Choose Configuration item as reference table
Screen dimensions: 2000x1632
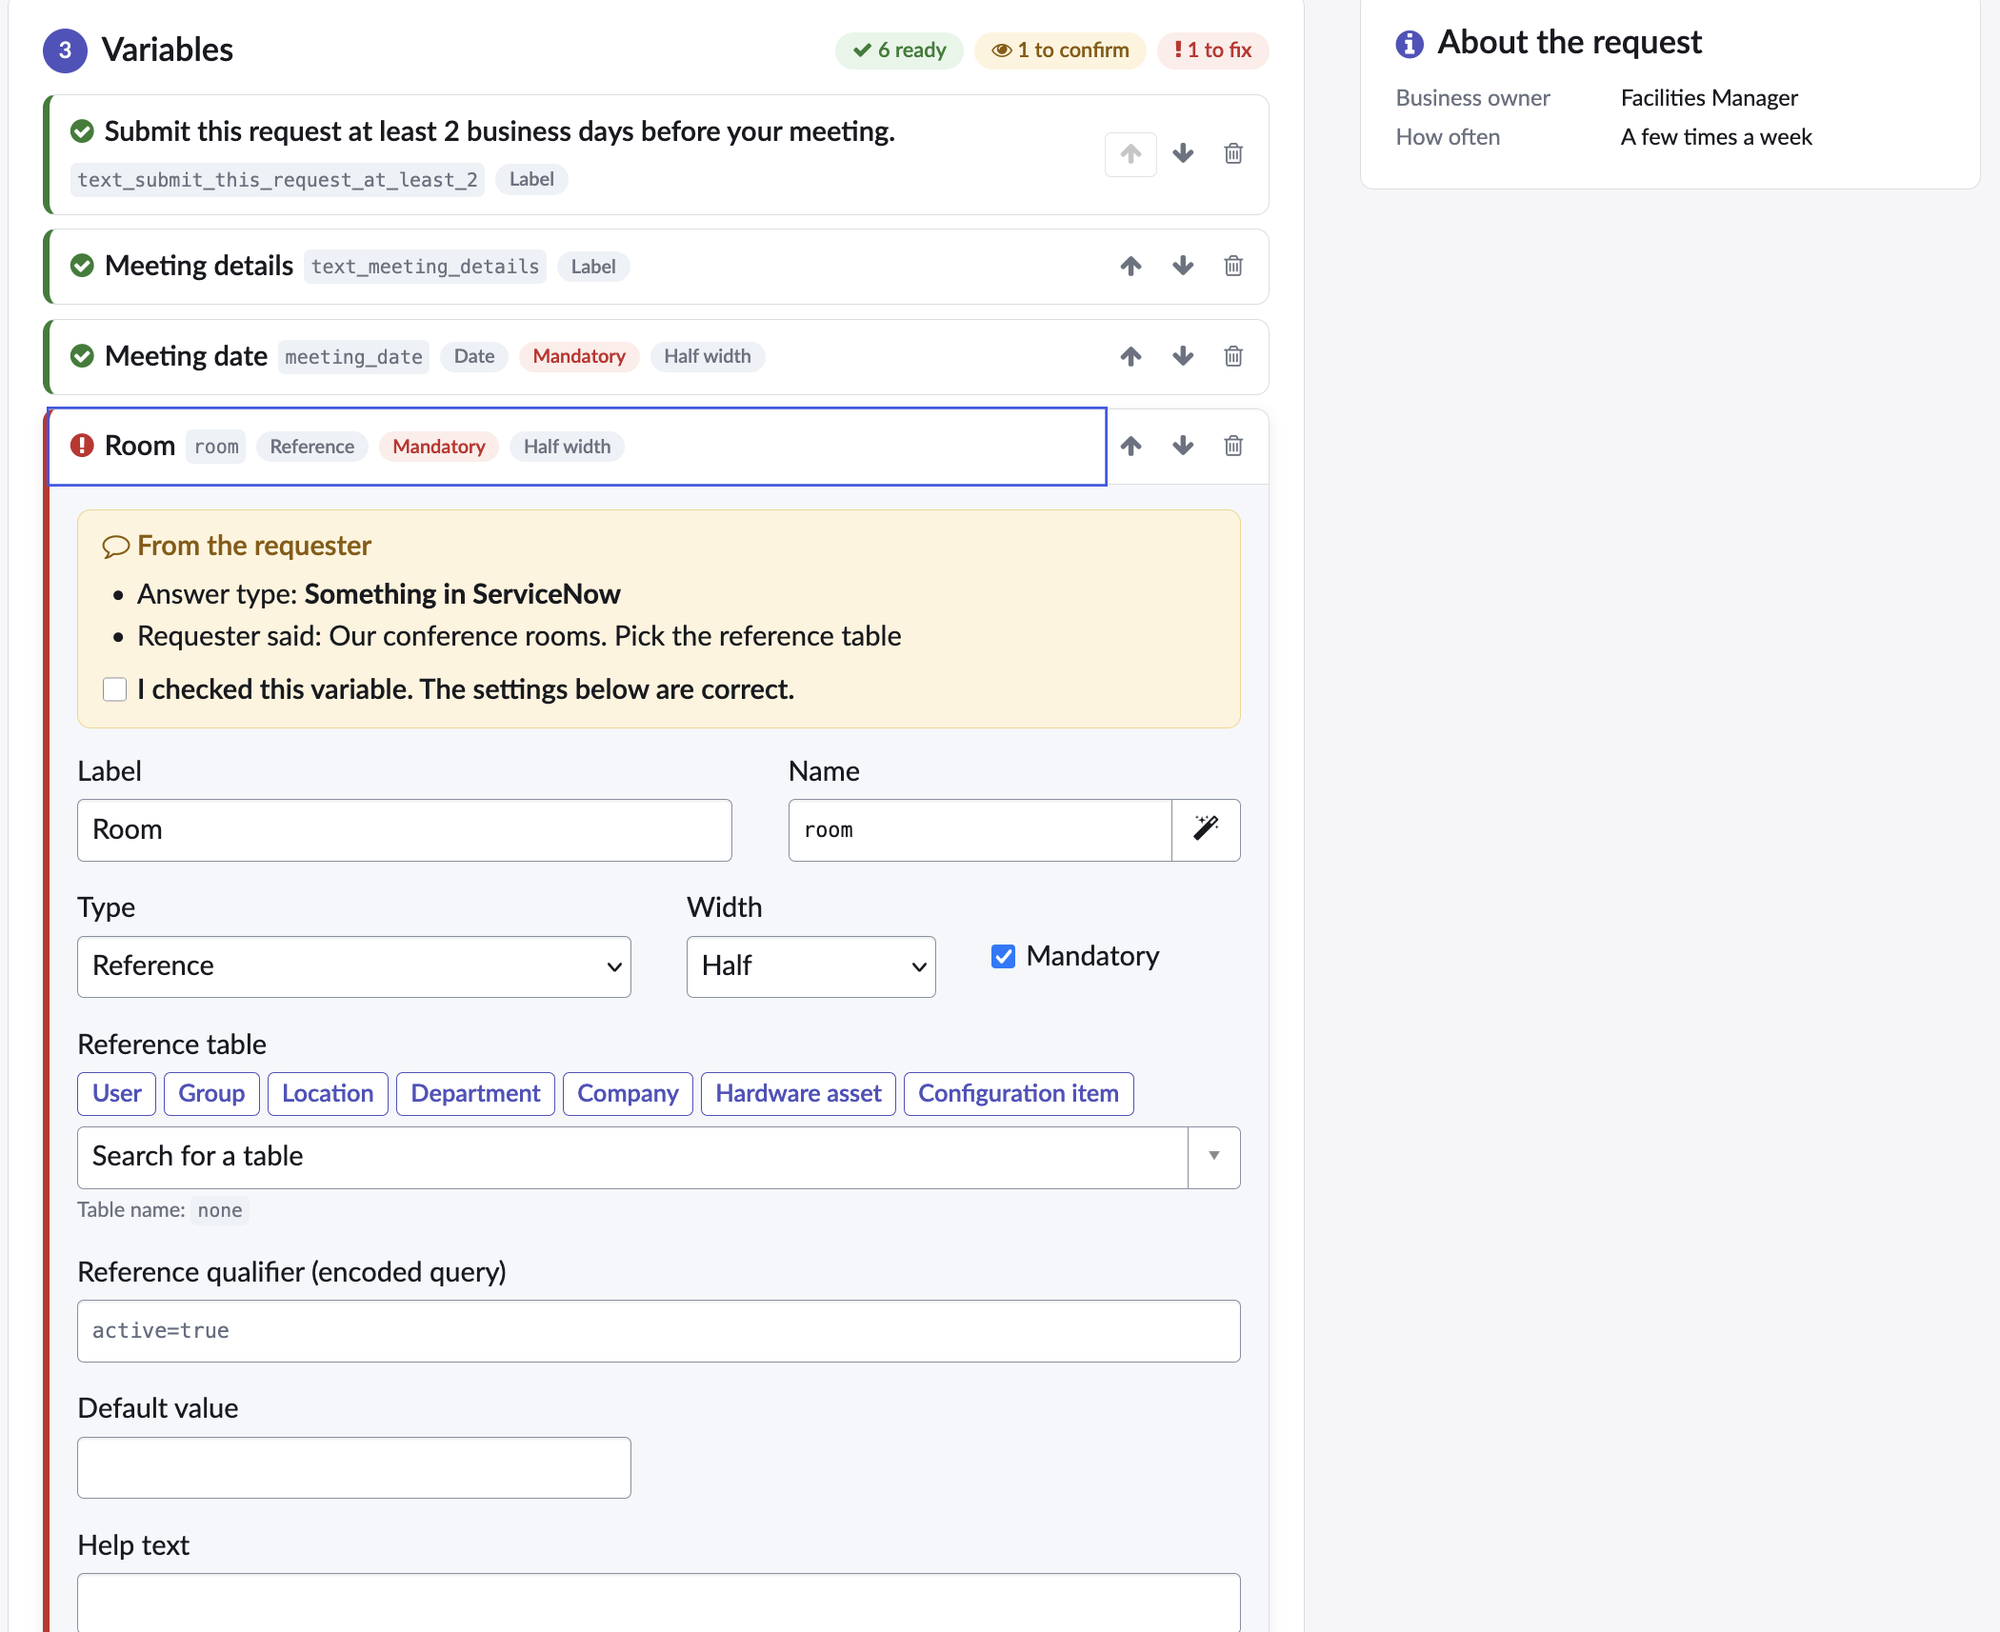[x=1019, y=1093]
